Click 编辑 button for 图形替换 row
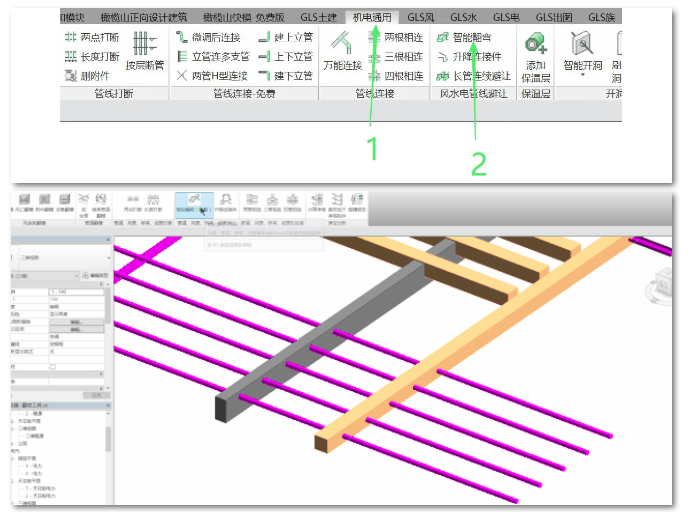Image resolution: width=688 pixels, height=512 pixels. [76, 322]
